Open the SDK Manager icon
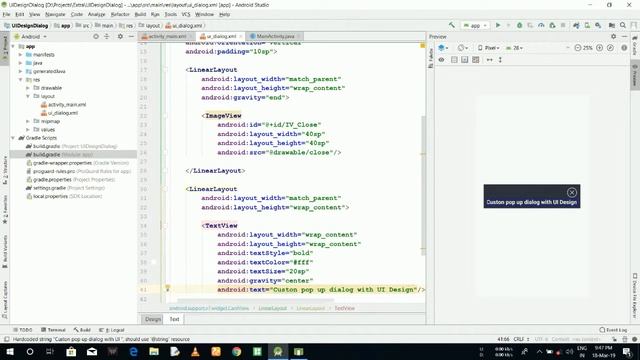 tap(598, 25)
